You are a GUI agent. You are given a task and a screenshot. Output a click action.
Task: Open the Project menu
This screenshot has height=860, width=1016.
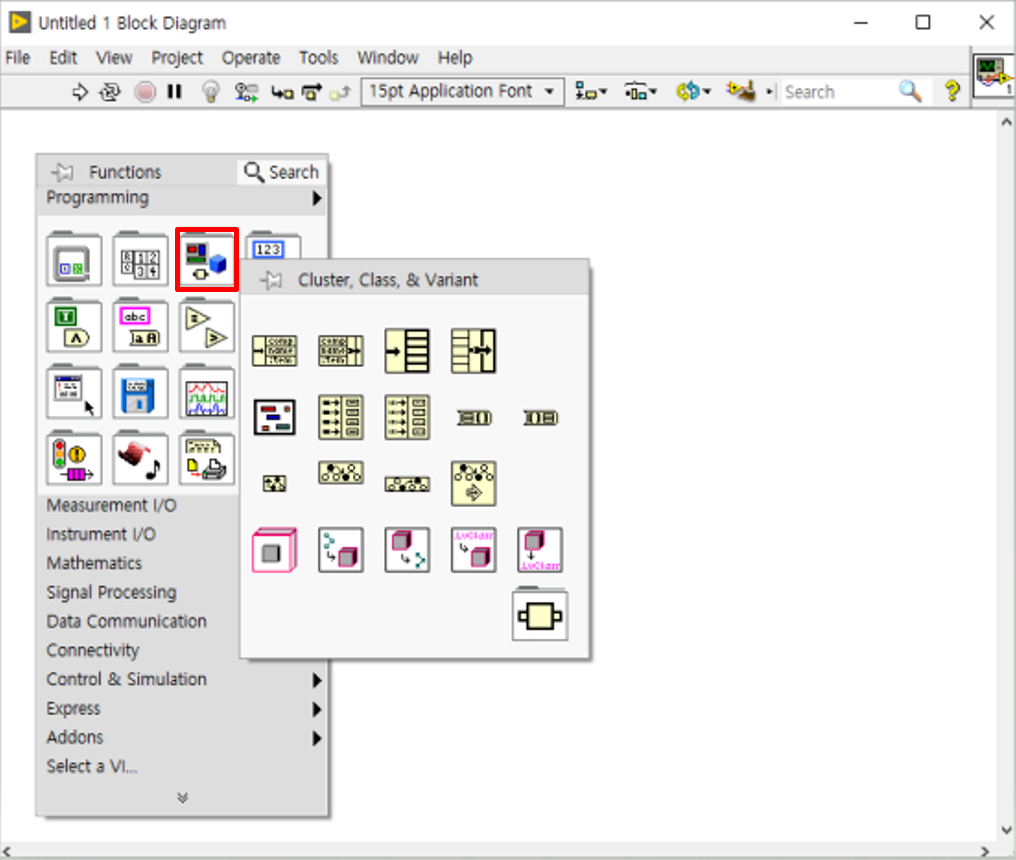coord(177,58)
